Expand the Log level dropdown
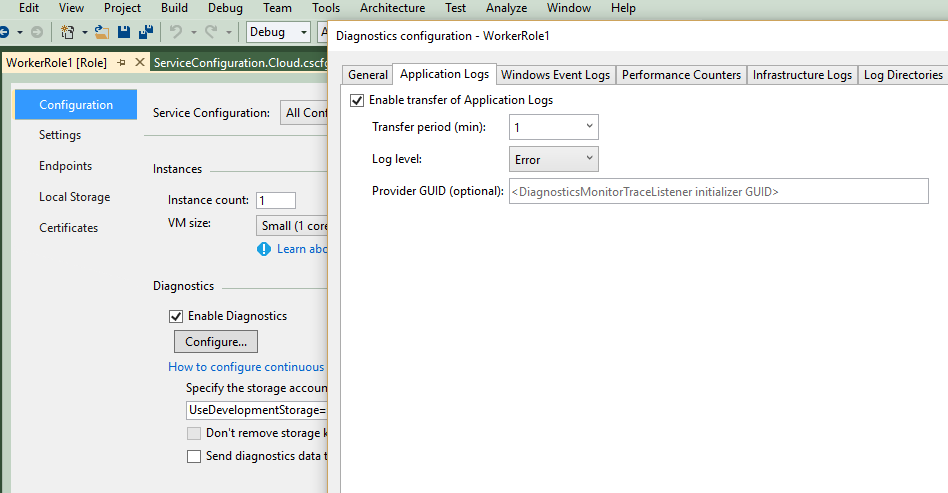Screen dimensions: 948x493 [x=554, y=159]
